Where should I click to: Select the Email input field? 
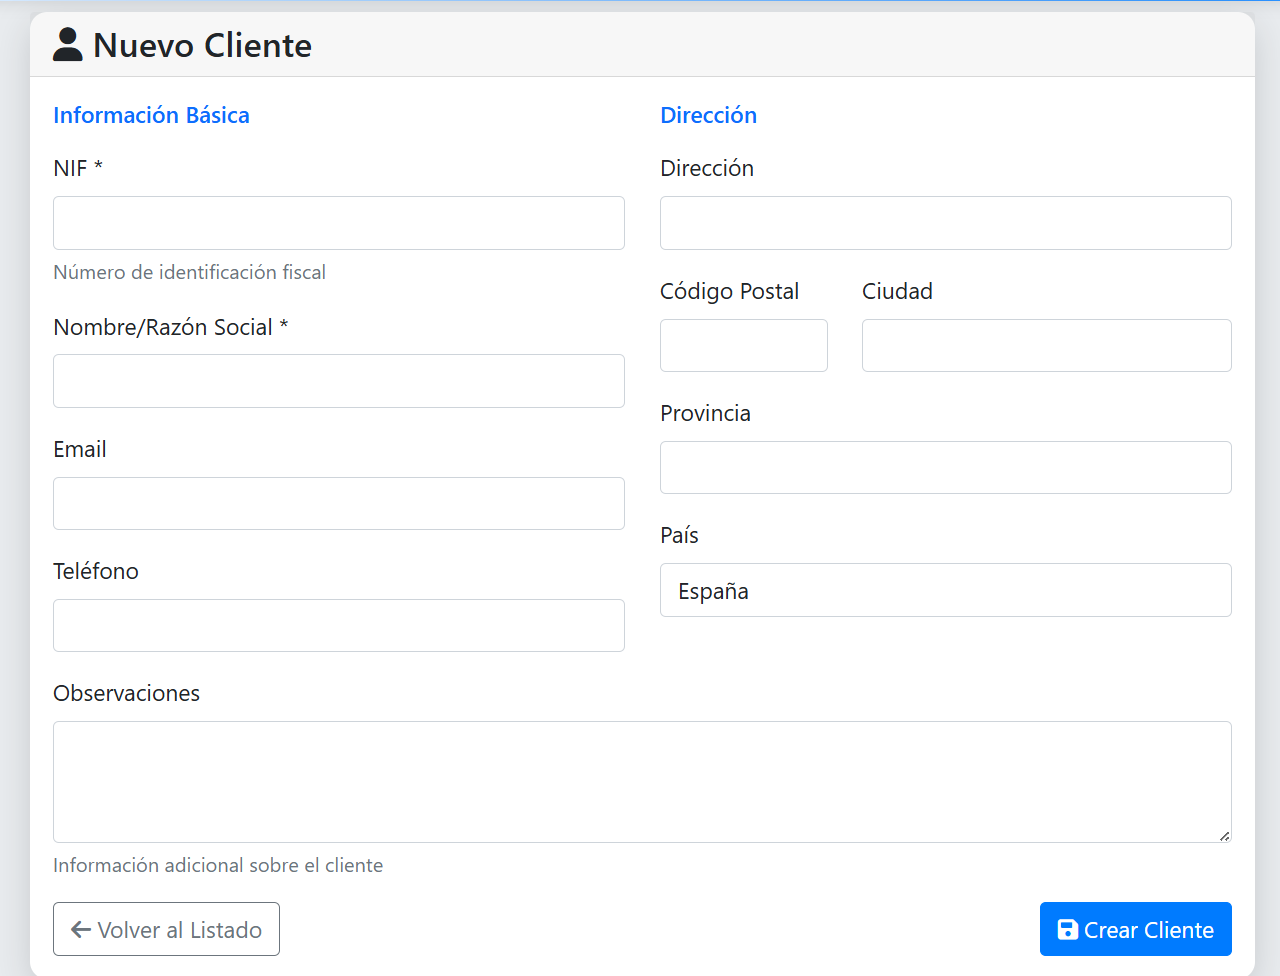click(338, 503)
